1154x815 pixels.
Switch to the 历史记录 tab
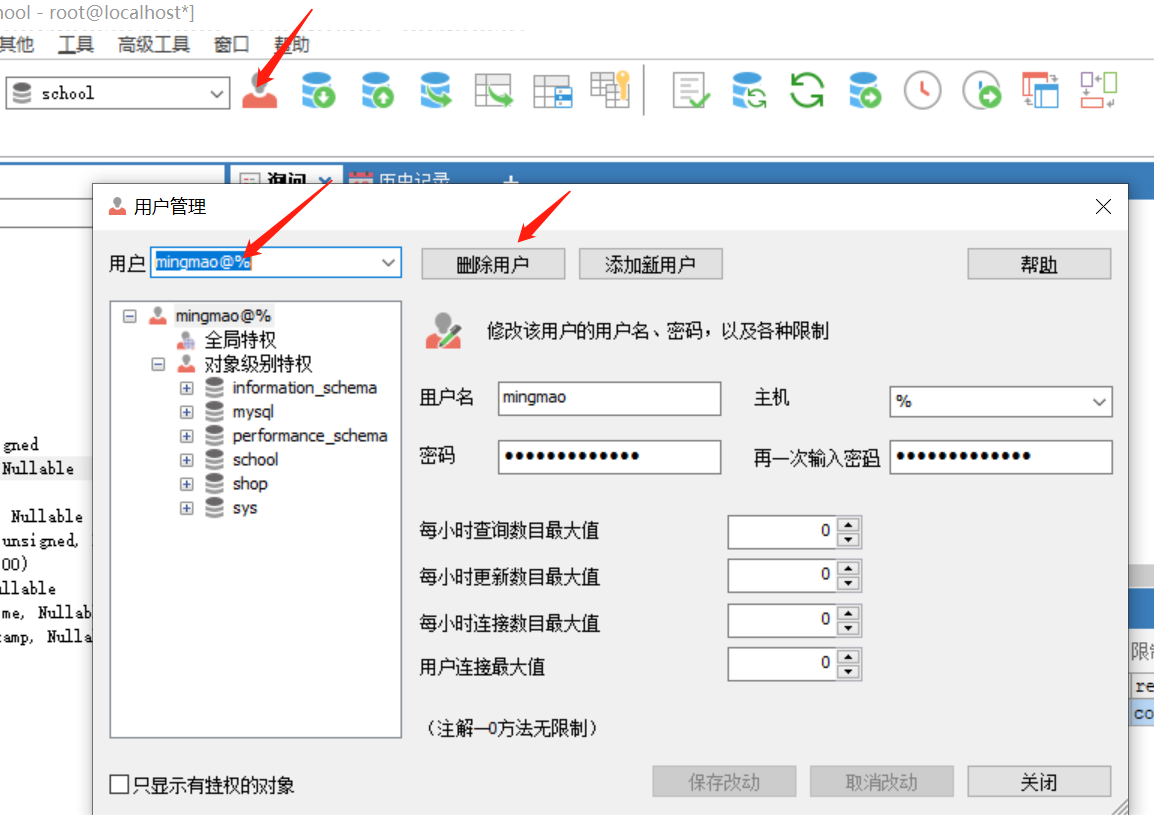414,178
